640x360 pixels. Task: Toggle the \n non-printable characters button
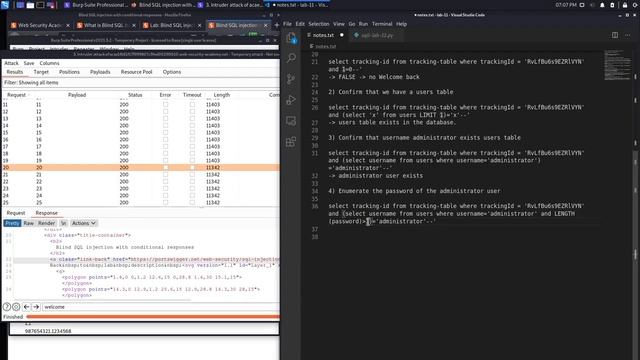pyautogui.click(x=64, y=223)
